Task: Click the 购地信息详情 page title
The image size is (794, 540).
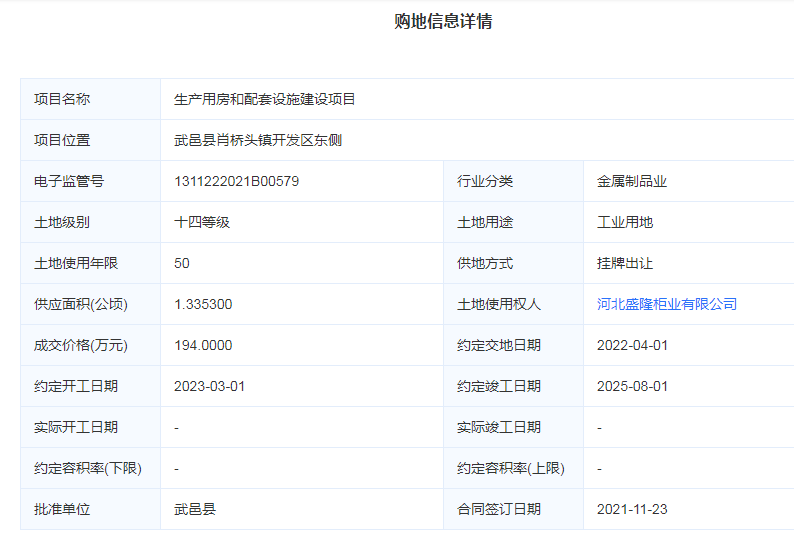Action: point(443,22)
